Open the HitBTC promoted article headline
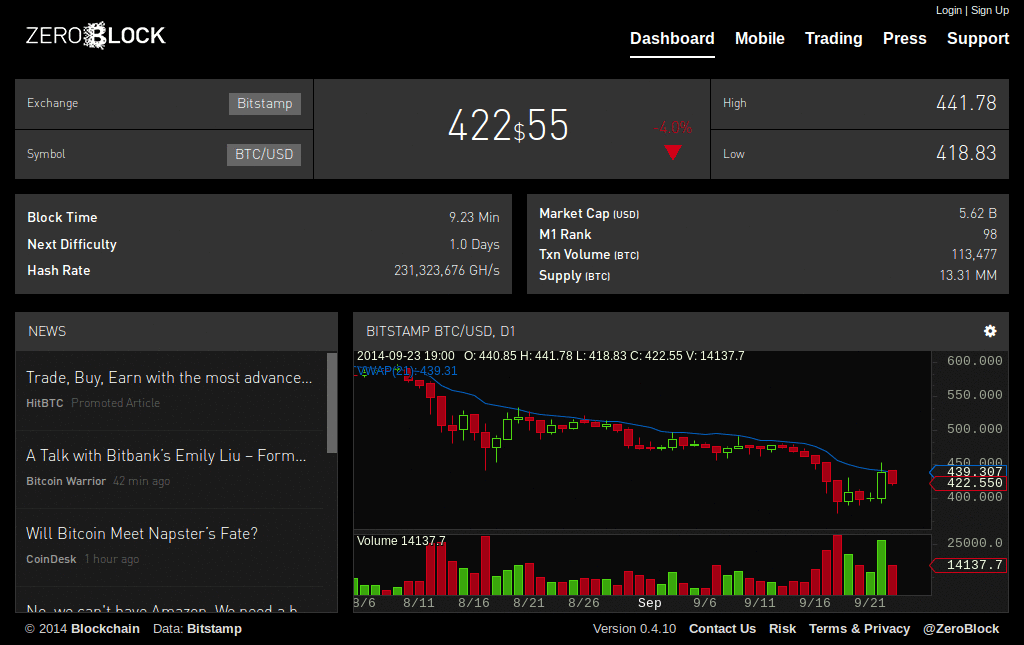 click(169, 377)
